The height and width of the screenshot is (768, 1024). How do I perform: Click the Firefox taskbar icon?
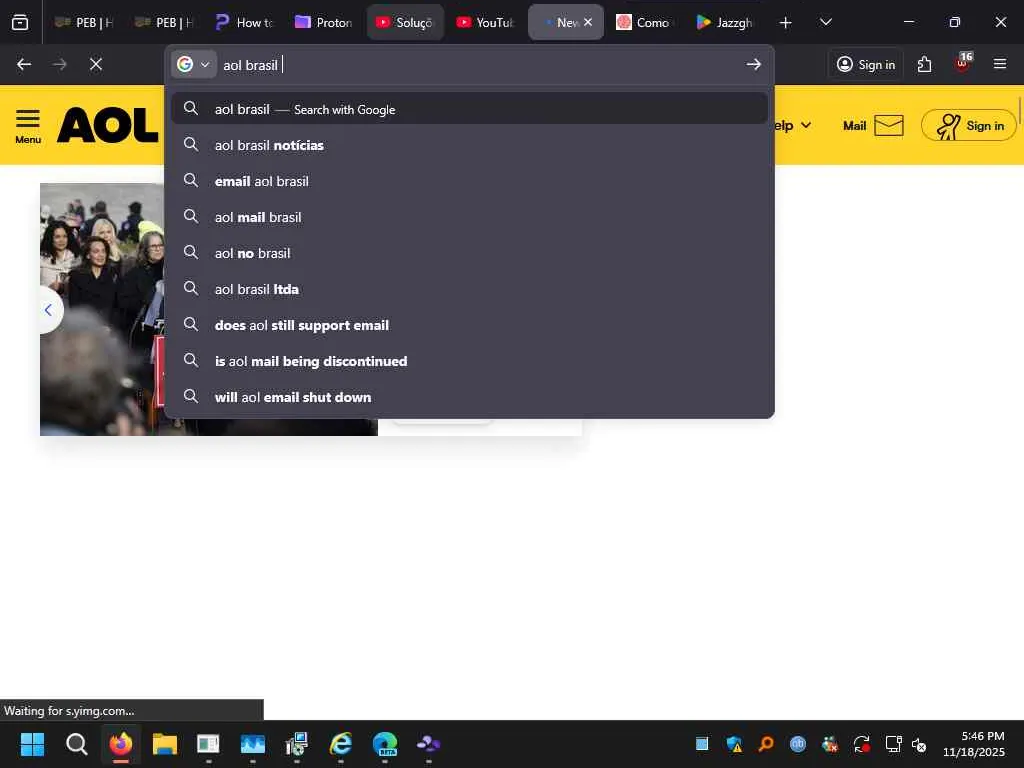coord(121,744)
